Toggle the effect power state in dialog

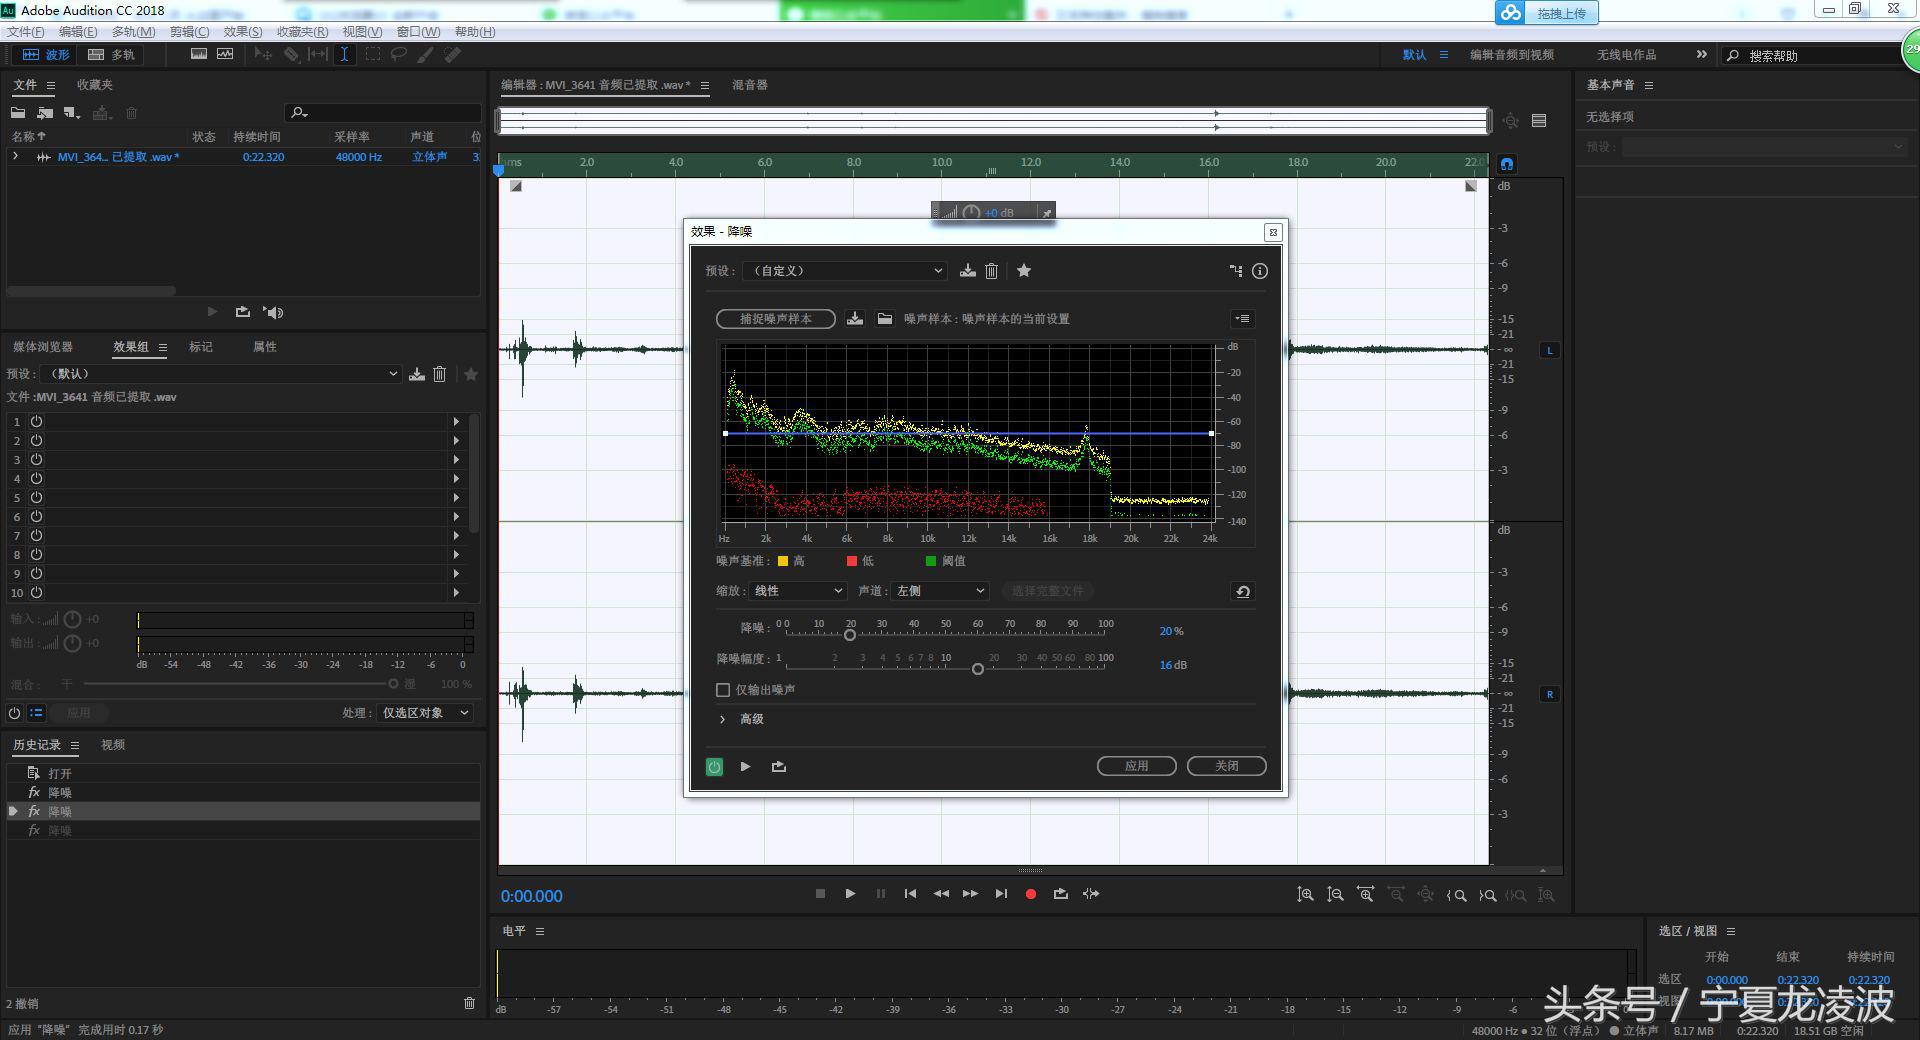point(714,767)
